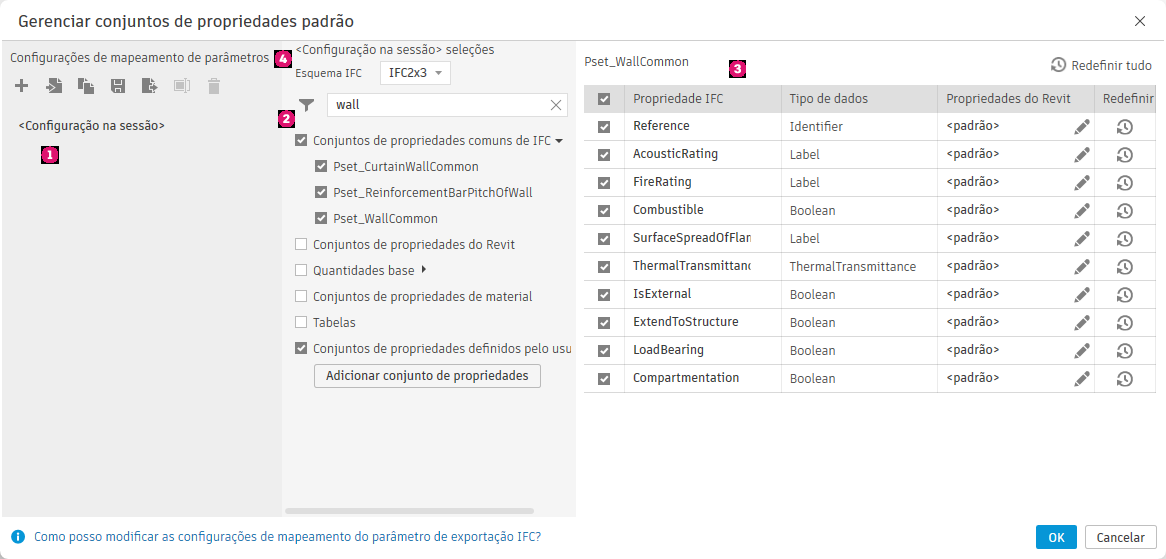Click the save configuration disk icon
1166x559 pixels.
(118, 86)
